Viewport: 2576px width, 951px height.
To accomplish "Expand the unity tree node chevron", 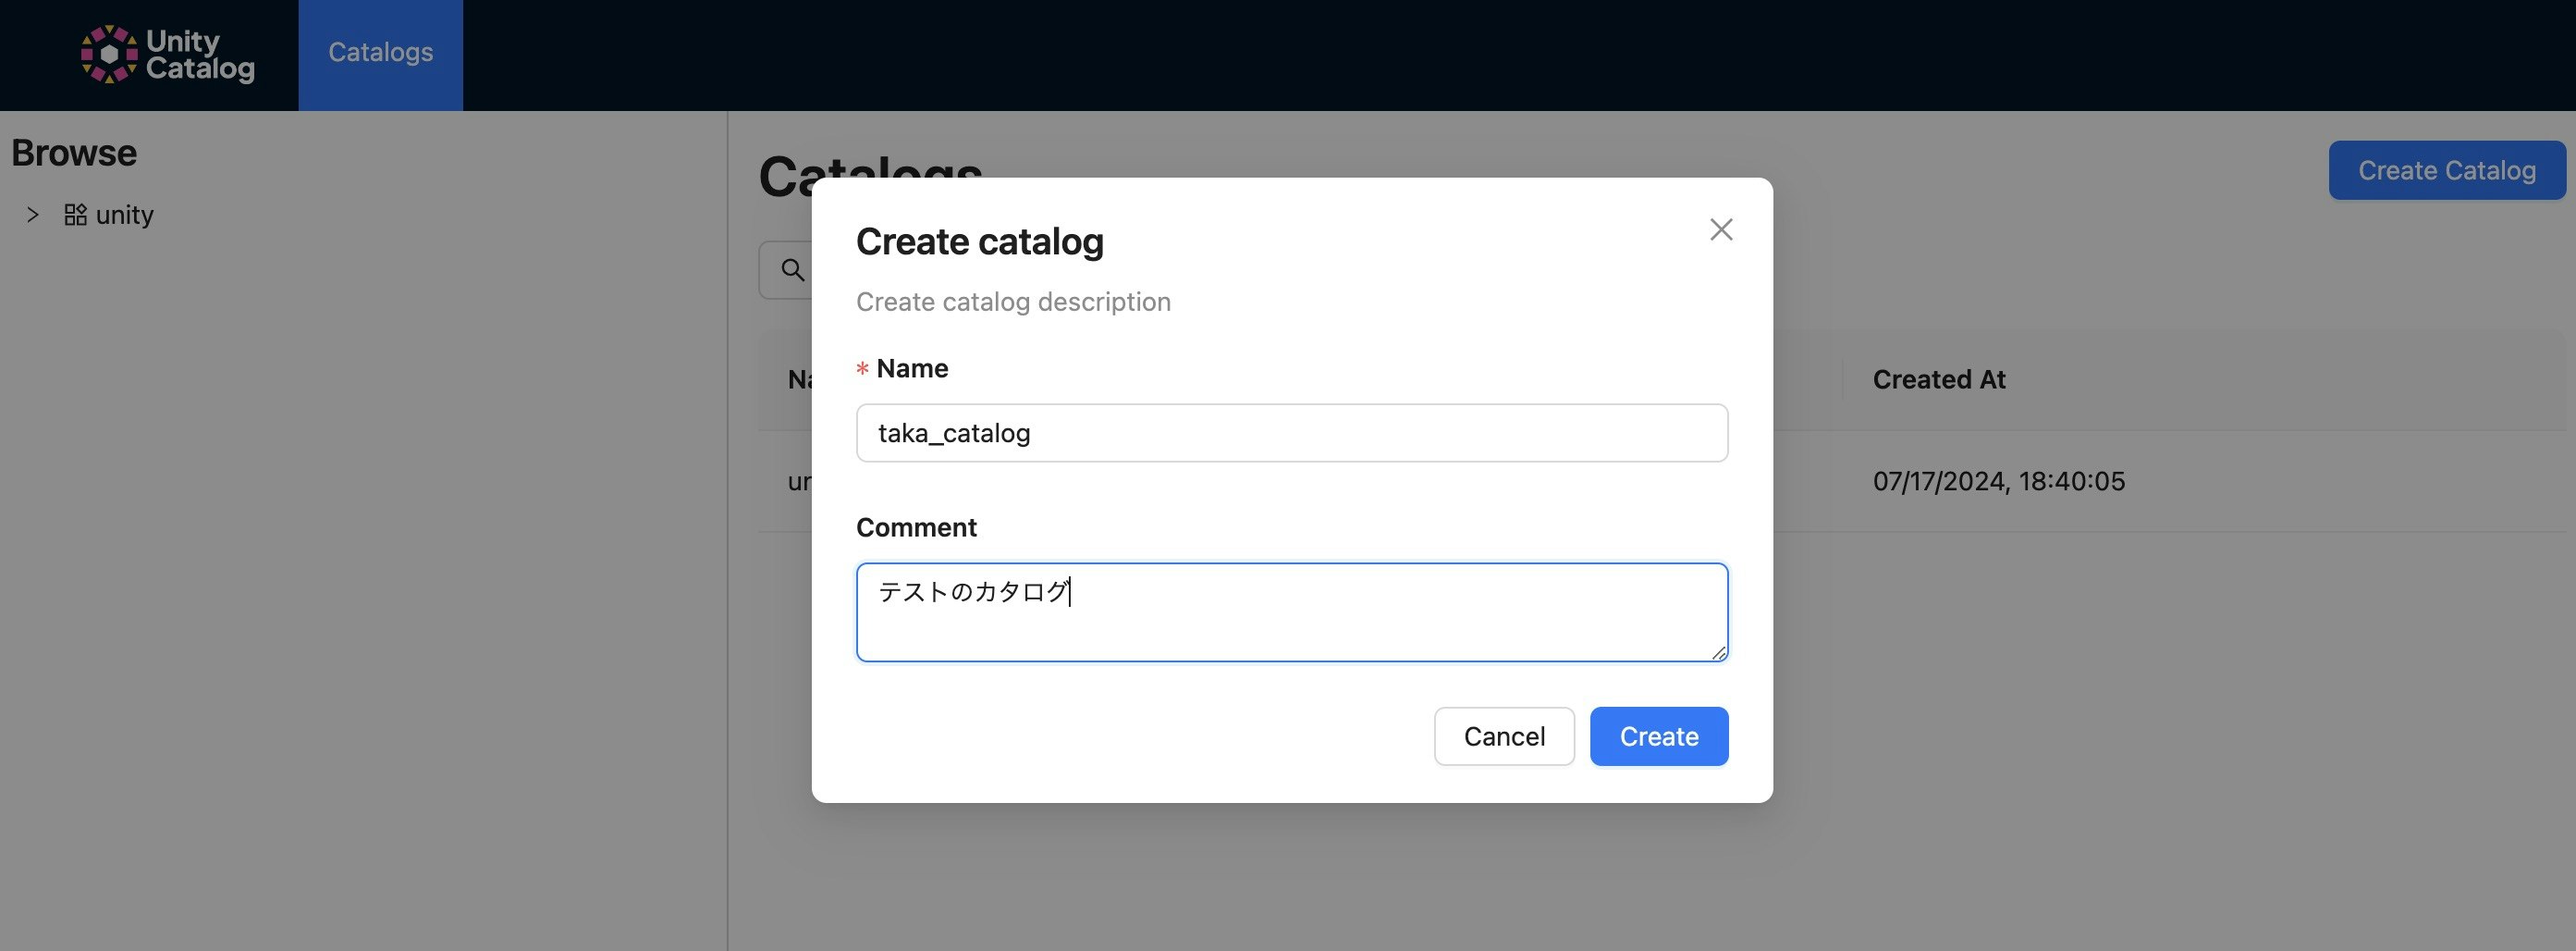I will [x=33, y=215].
